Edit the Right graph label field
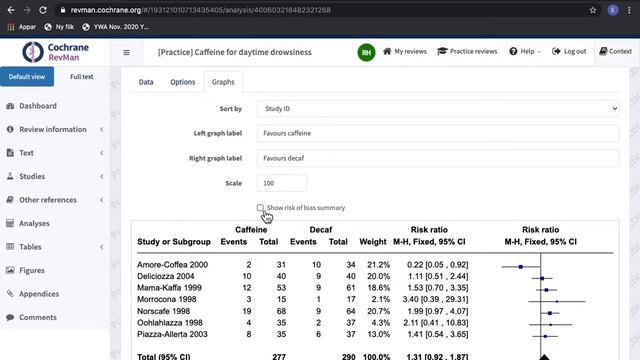Image resolution: width=640 pixels, height=360 pixels. [x=438, y=158]
